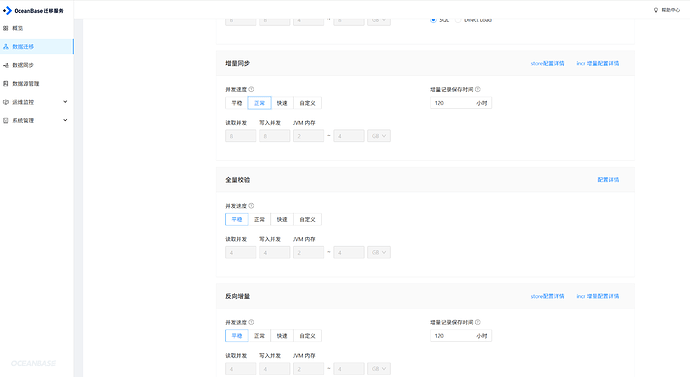Viewport: 690px width, 377px height.
Task: Click incr 增量配置详情 link in 反向增量
Action: pos(598,296)
